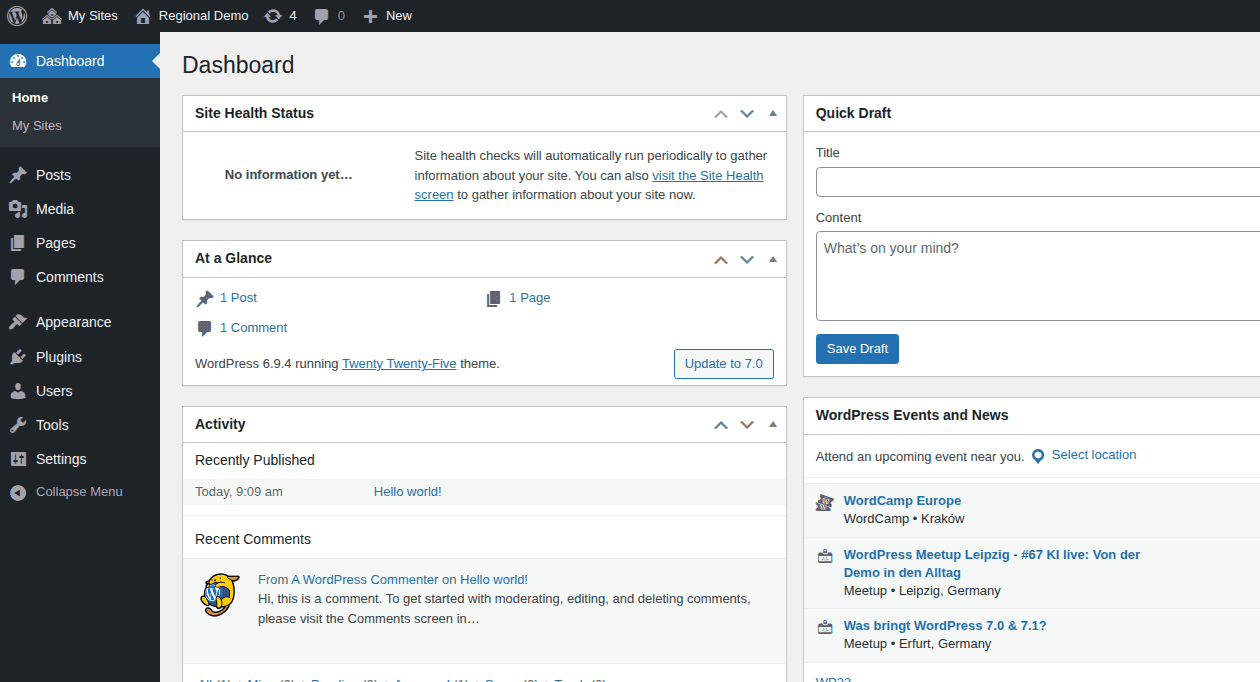The width and height of the screenshot is (1260, 682).
Task: Open My Sites under Dashboard submenu
Action: click(x=37, y=125)
